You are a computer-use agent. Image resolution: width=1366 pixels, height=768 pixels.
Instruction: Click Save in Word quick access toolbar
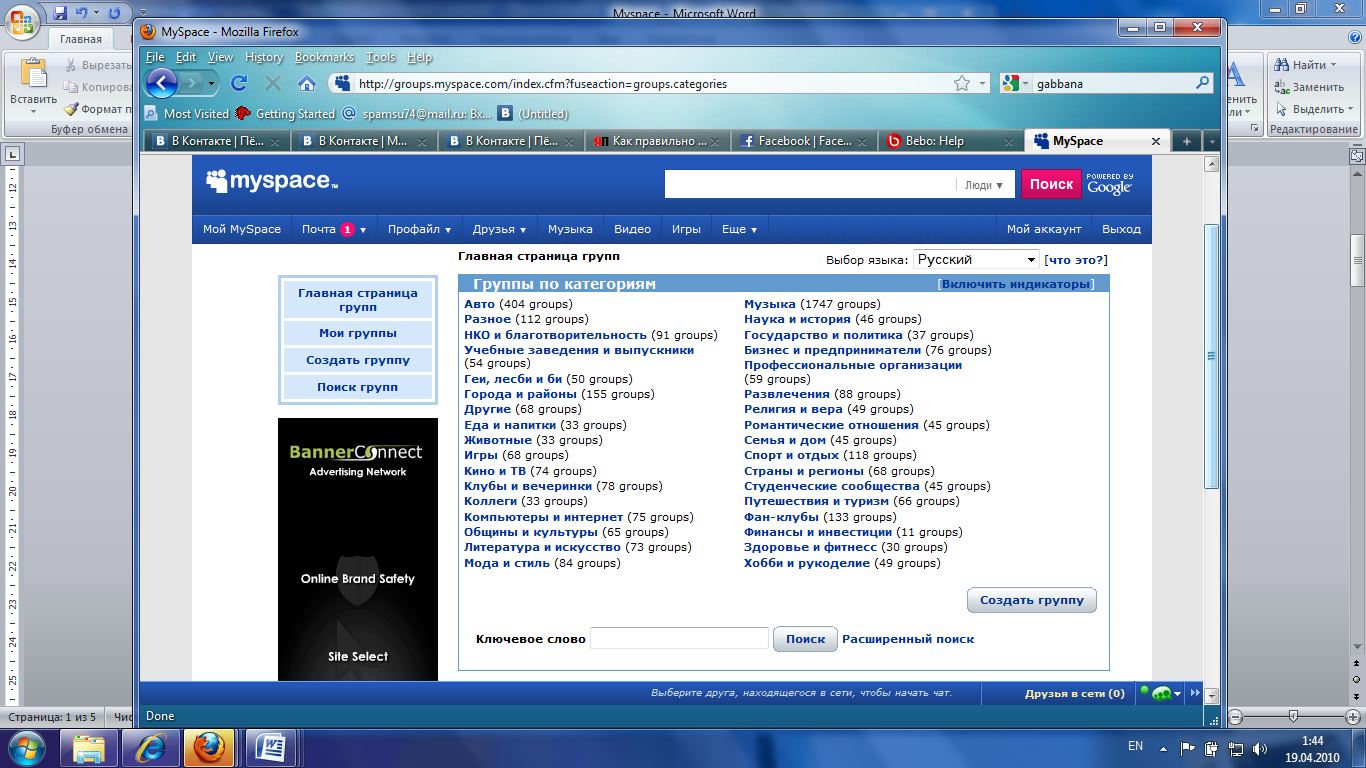[60, 13]
